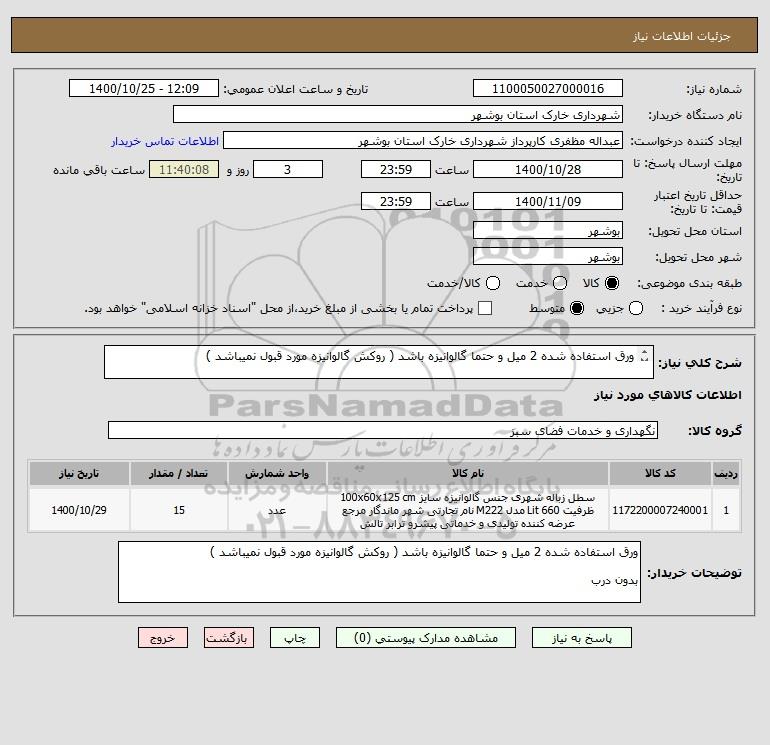Click the product name cell 'سطل زباله شهری'
The height and width of the screenshot is (745, 770).
pyautogui.click(x=468, y=510)
